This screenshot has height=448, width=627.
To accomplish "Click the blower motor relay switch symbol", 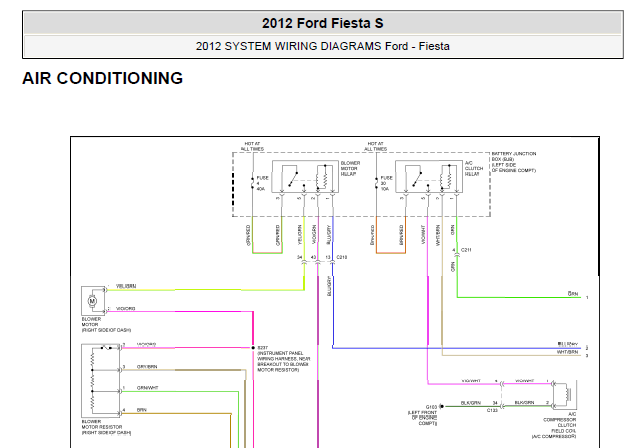I will tap(293, 179).
